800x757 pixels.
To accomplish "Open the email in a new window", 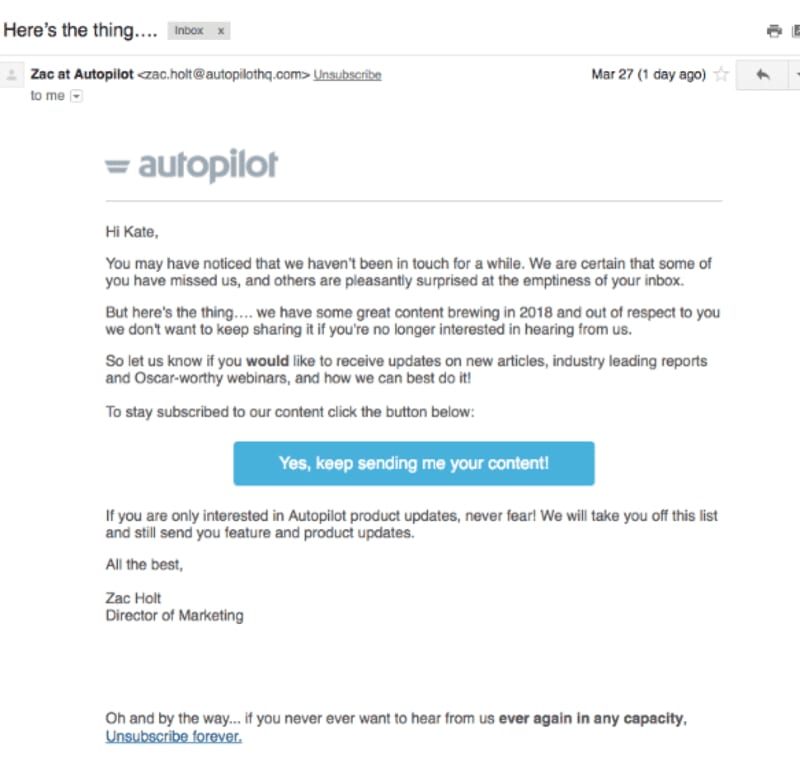I will (x=796, y=31).
